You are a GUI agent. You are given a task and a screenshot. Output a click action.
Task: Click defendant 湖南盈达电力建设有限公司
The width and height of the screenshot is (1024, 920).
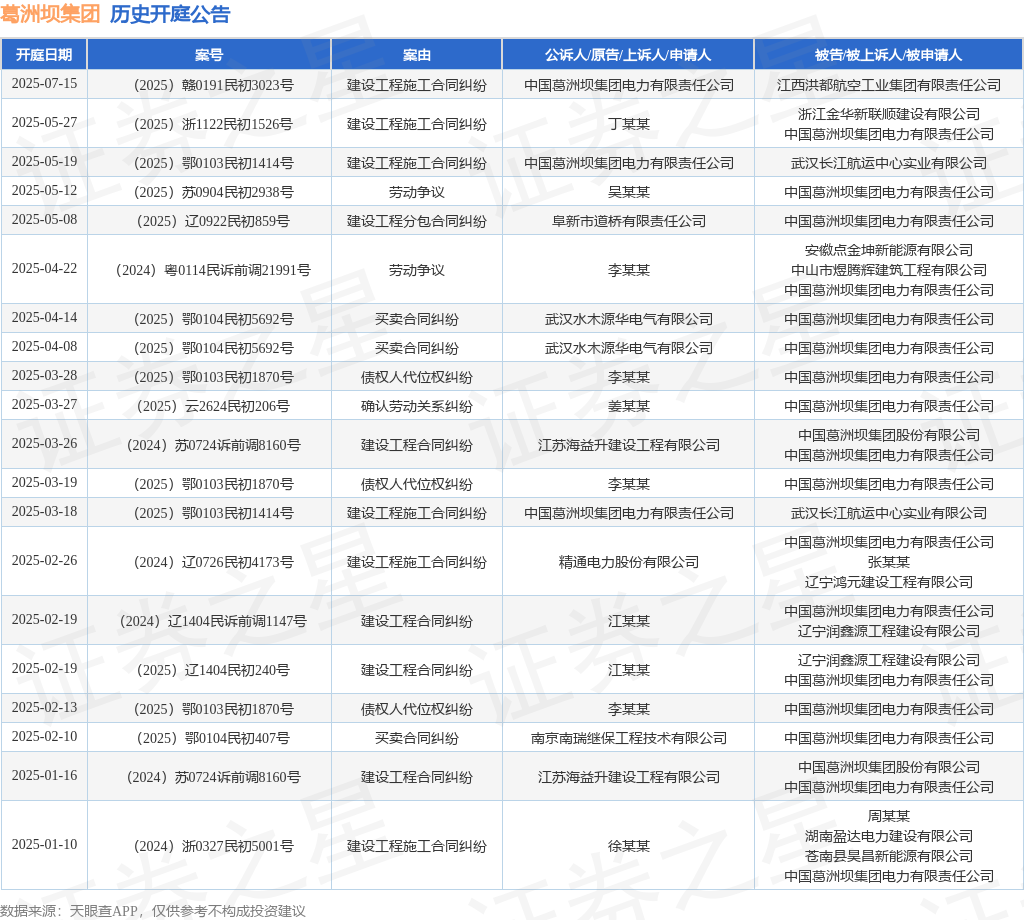click(x=889, y=836)
